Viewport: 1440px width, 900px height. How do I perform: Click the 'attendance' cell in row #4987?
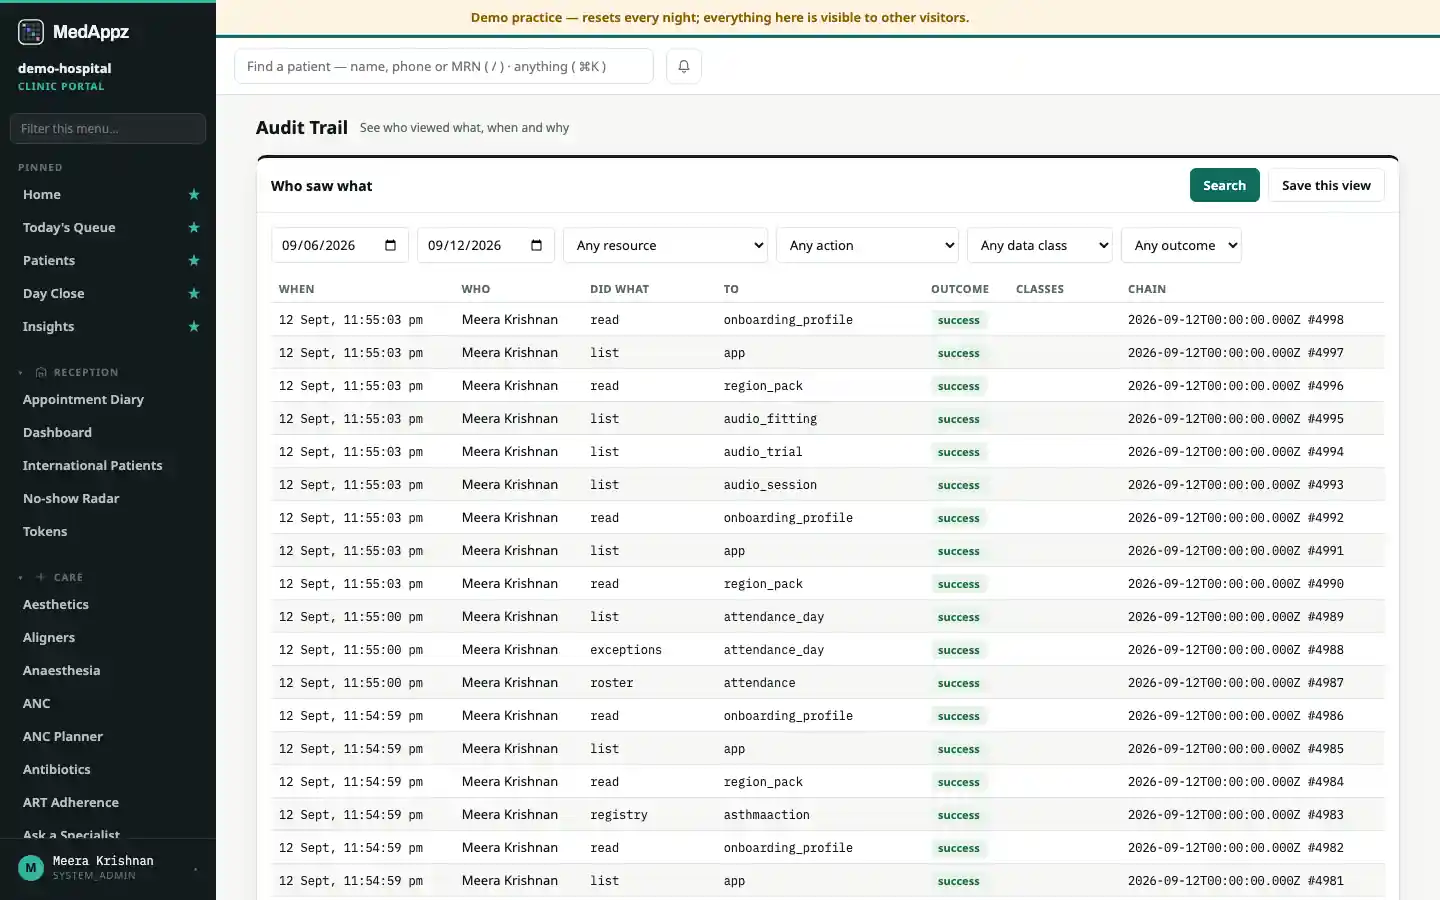[x=760, y=683]
